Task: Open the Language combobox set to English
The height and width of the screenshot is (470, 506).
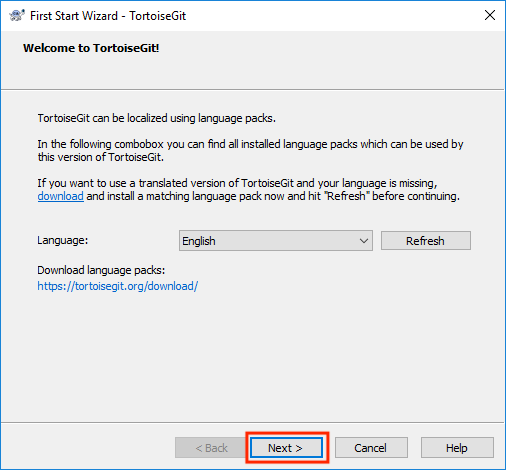Action: tap(276, 240)
